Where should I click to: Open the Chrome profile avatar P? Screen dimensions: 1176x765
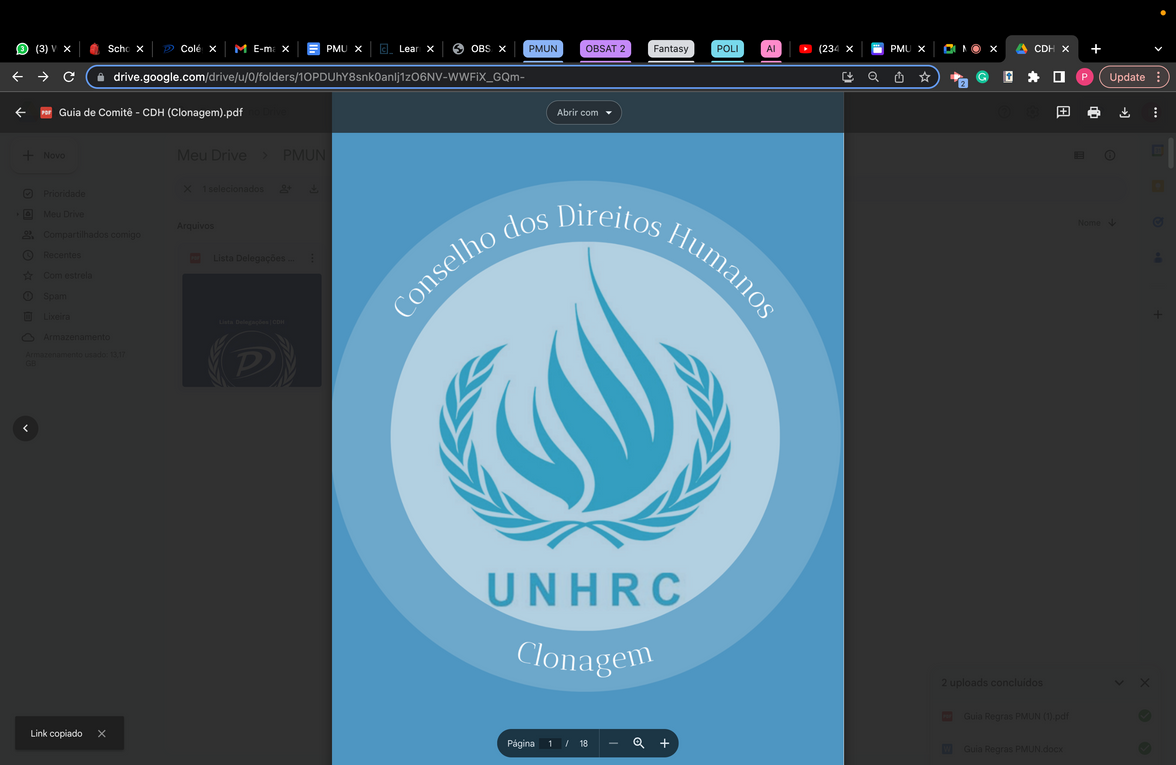click(1084, 76)
